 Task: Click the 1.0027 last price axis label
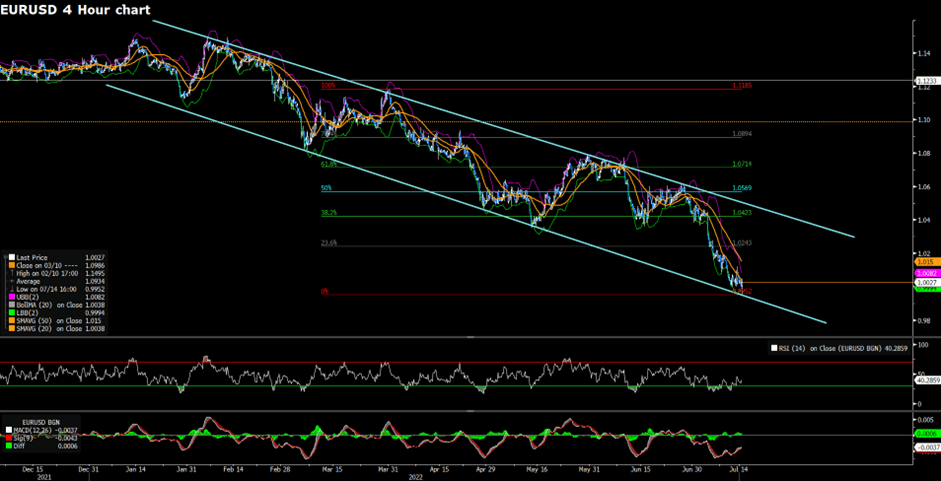(x=925, y=283)
